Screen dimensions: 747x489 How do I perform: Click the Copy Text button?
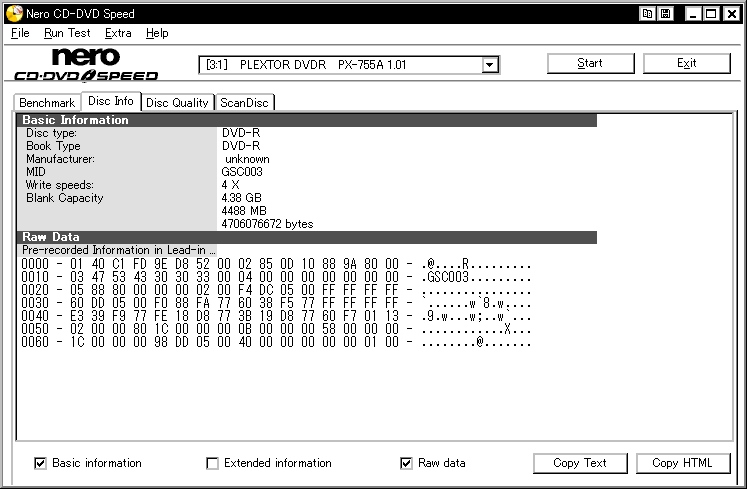point(580,463)
